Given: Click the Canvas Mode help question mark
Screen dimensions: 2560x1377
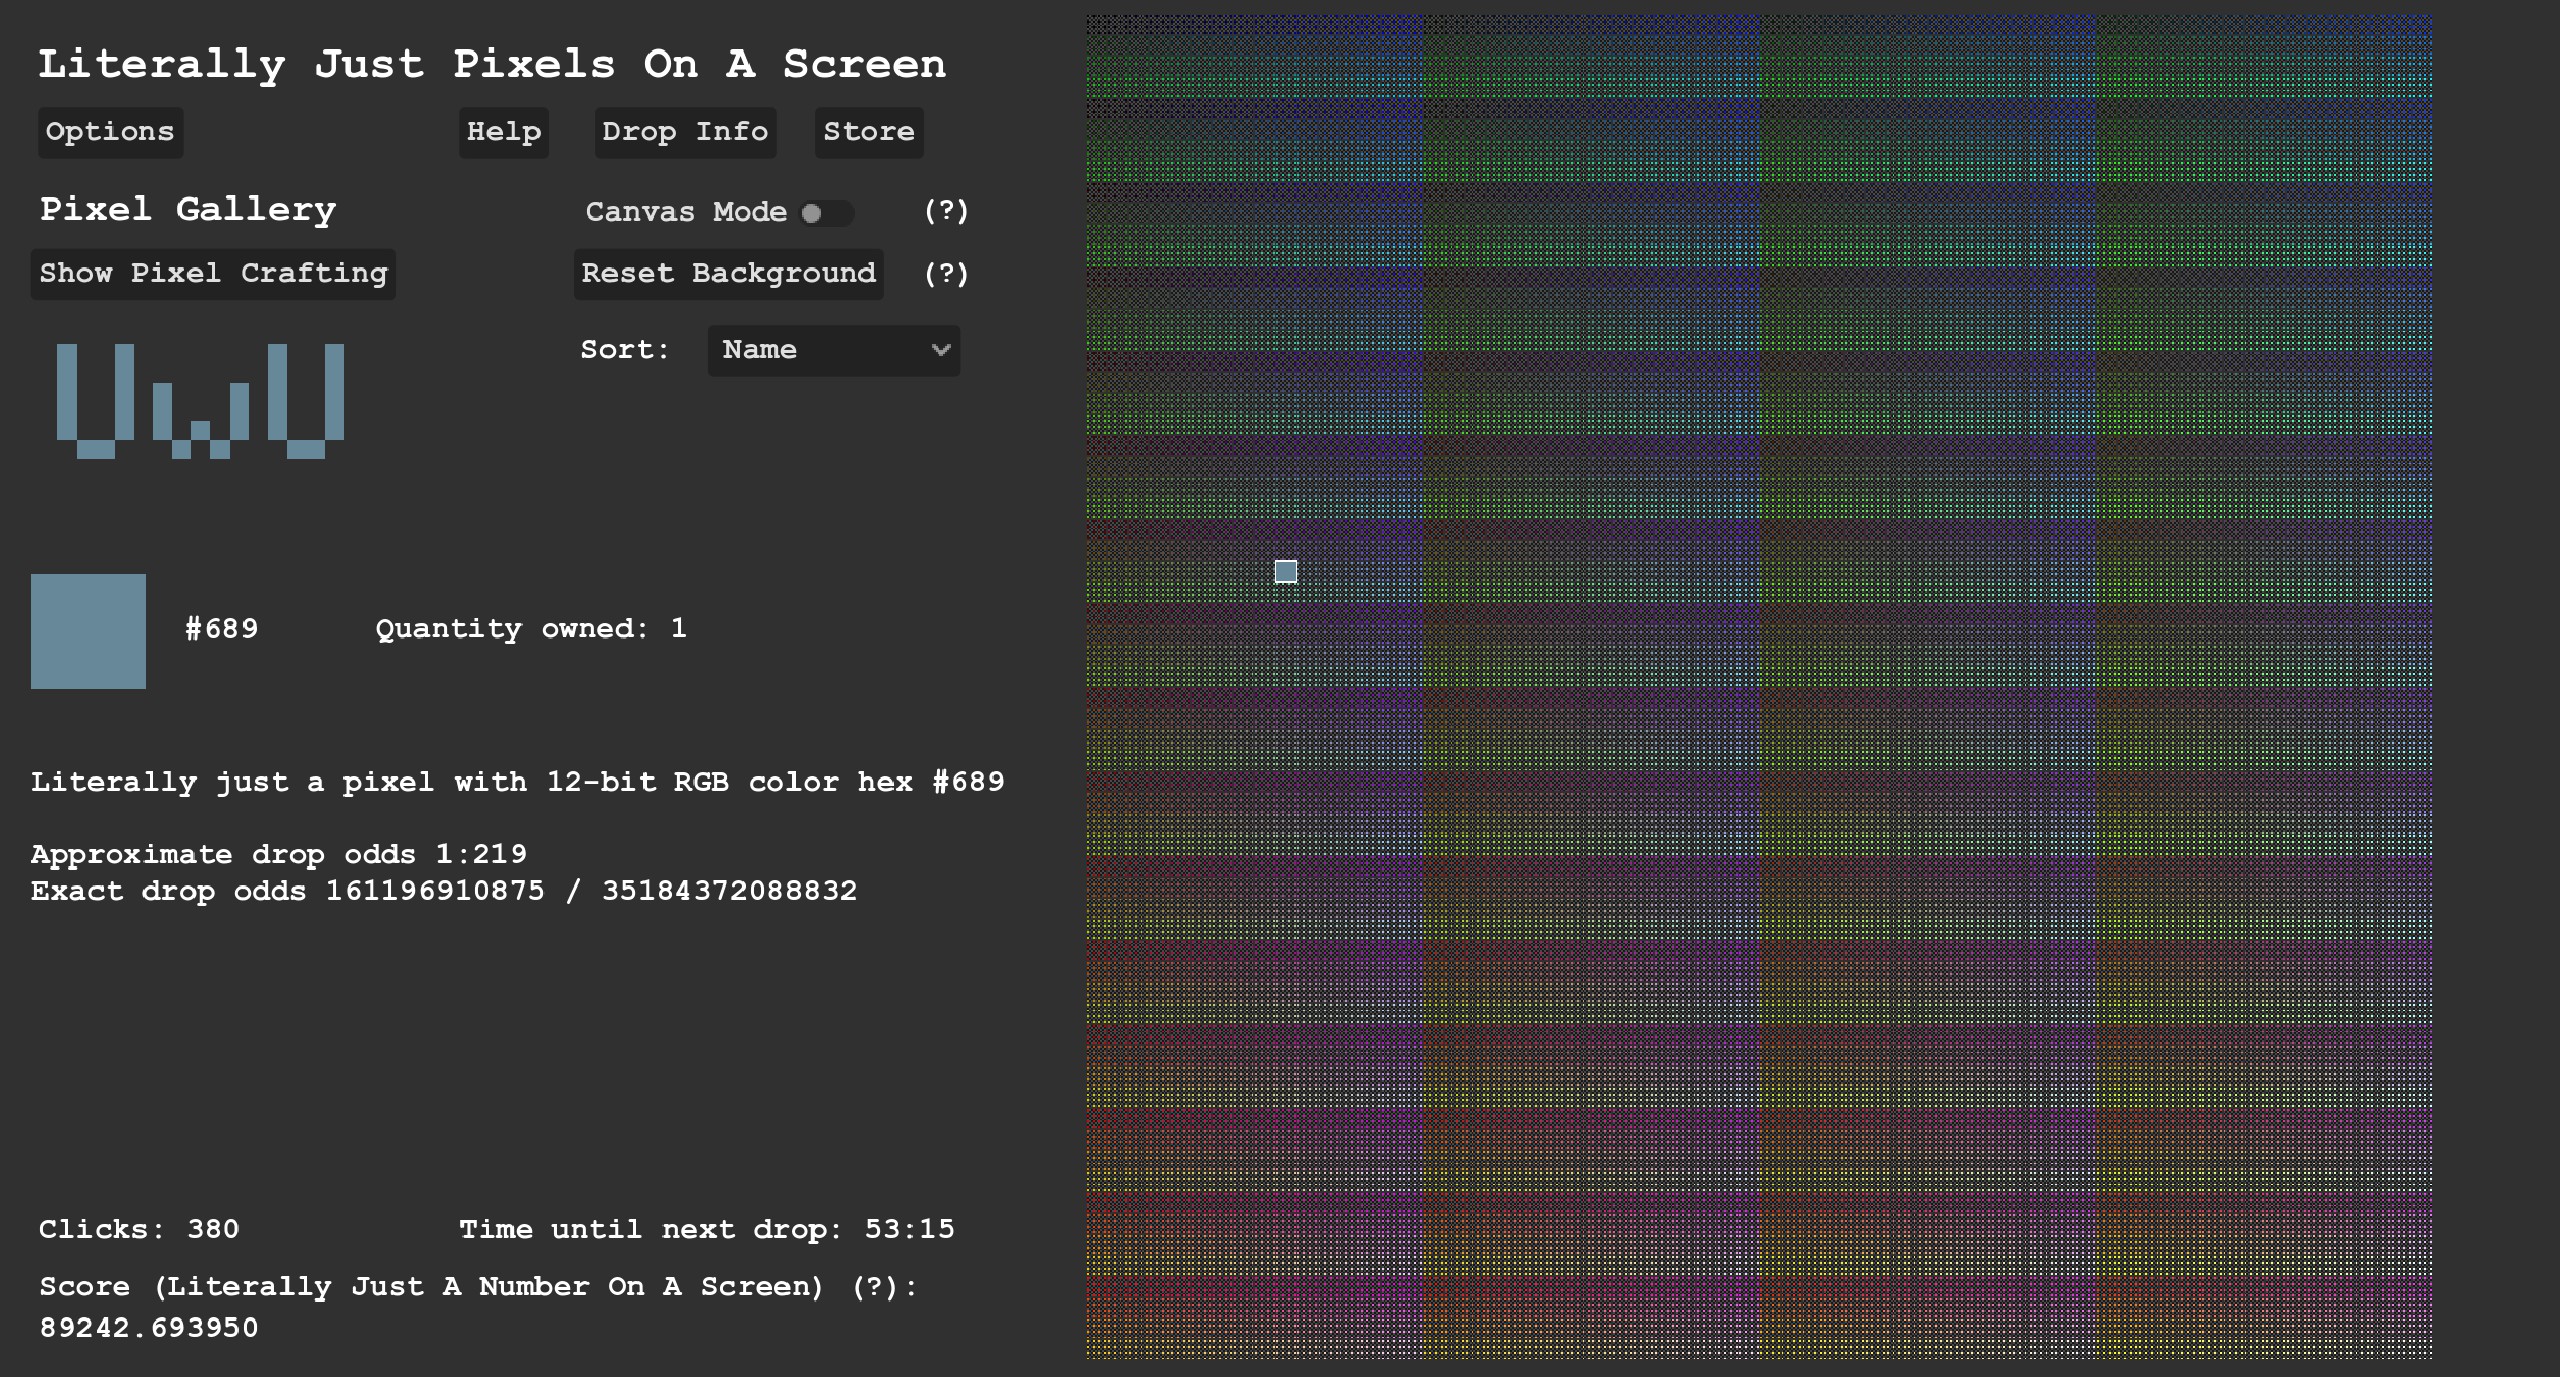Looking at the screenshot, I should [x=945, y=211].
